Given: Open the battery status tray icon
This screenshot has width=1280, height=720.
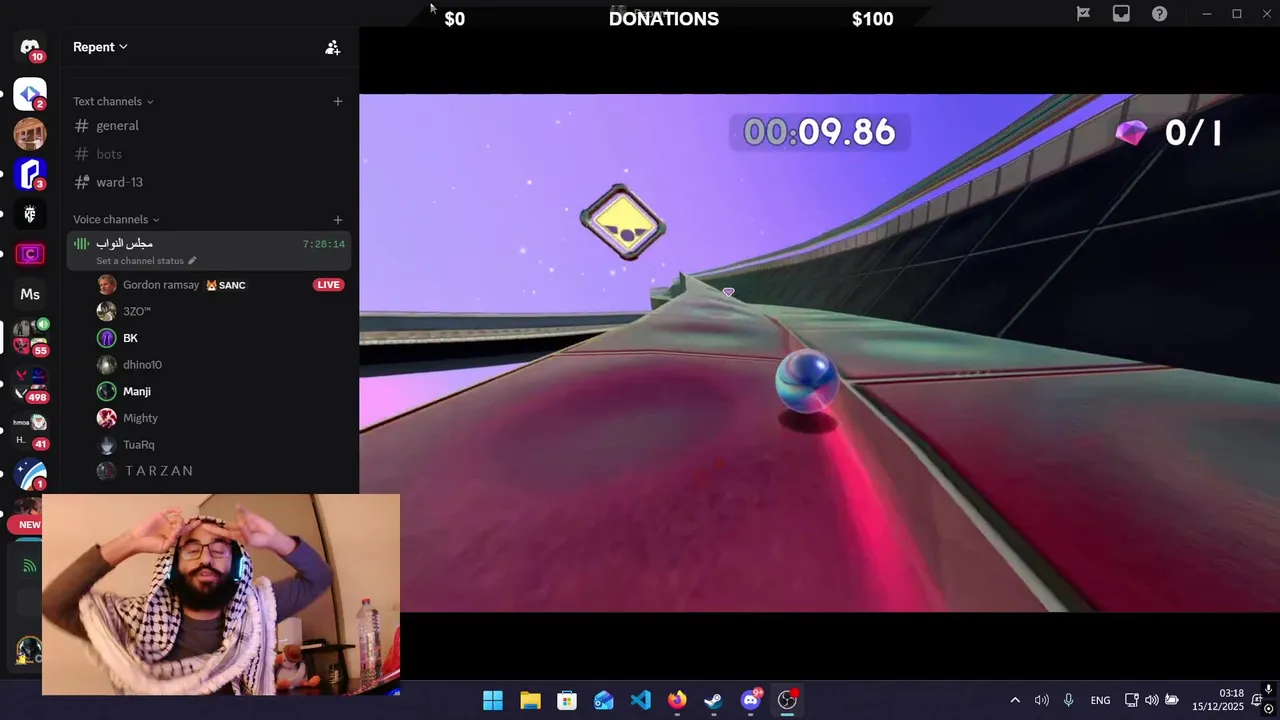Looking at the screenshot, I should (1172, 700).
